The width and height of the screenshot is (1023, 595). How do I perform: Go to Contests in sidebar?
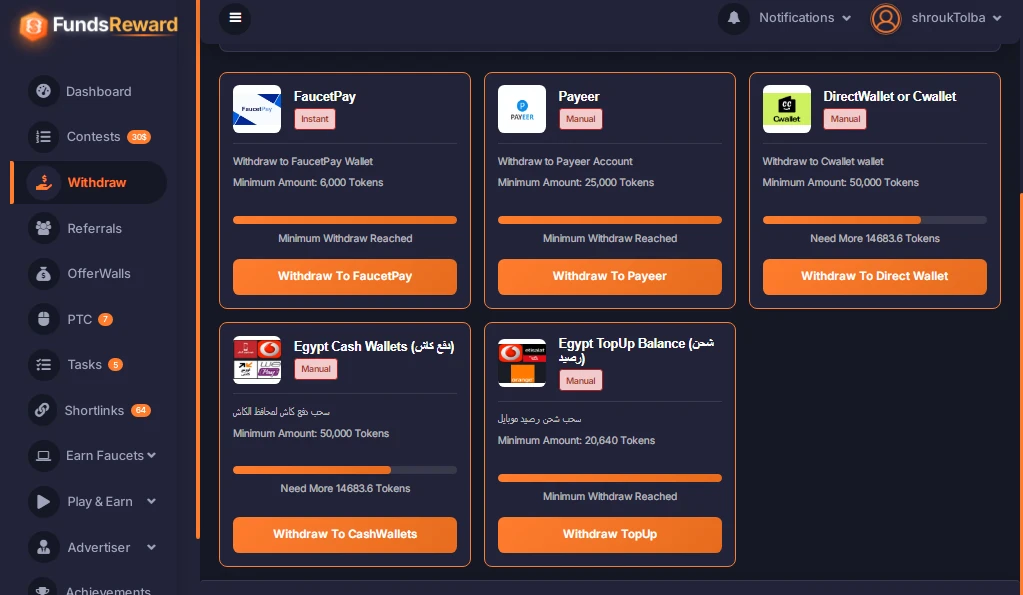[93, 137]
